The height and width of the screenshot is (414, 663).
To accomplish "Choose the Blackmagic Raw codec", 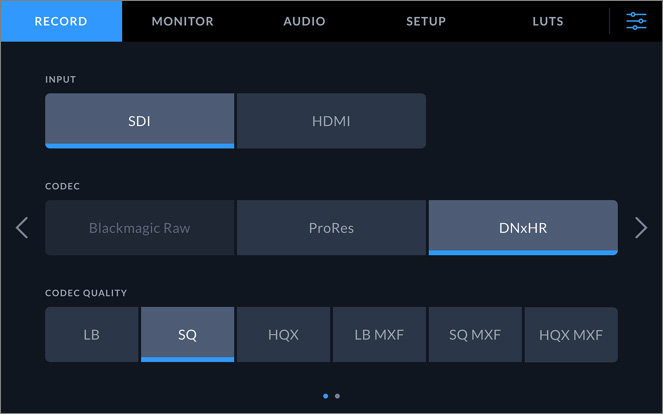I will click(139, 228).
